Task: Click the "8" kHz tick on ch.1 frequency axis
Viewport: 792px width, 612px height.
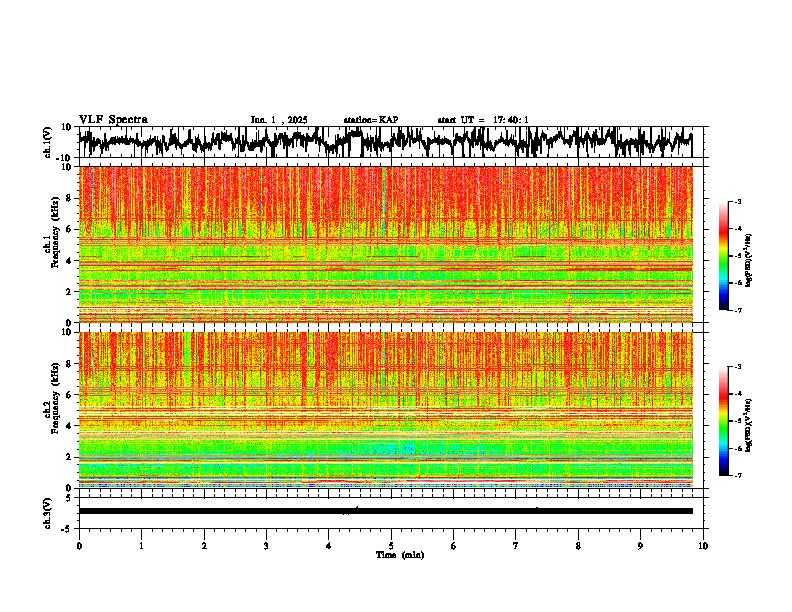Action: pos(70,198)
